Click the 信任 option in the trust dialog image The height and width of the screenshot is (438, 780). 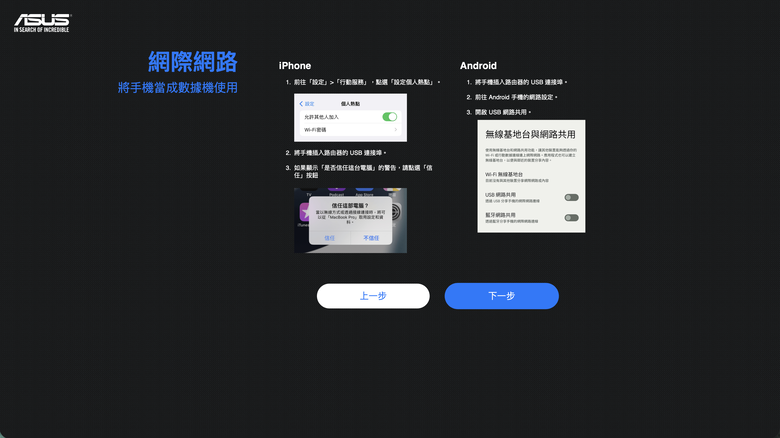click(329, 238)
